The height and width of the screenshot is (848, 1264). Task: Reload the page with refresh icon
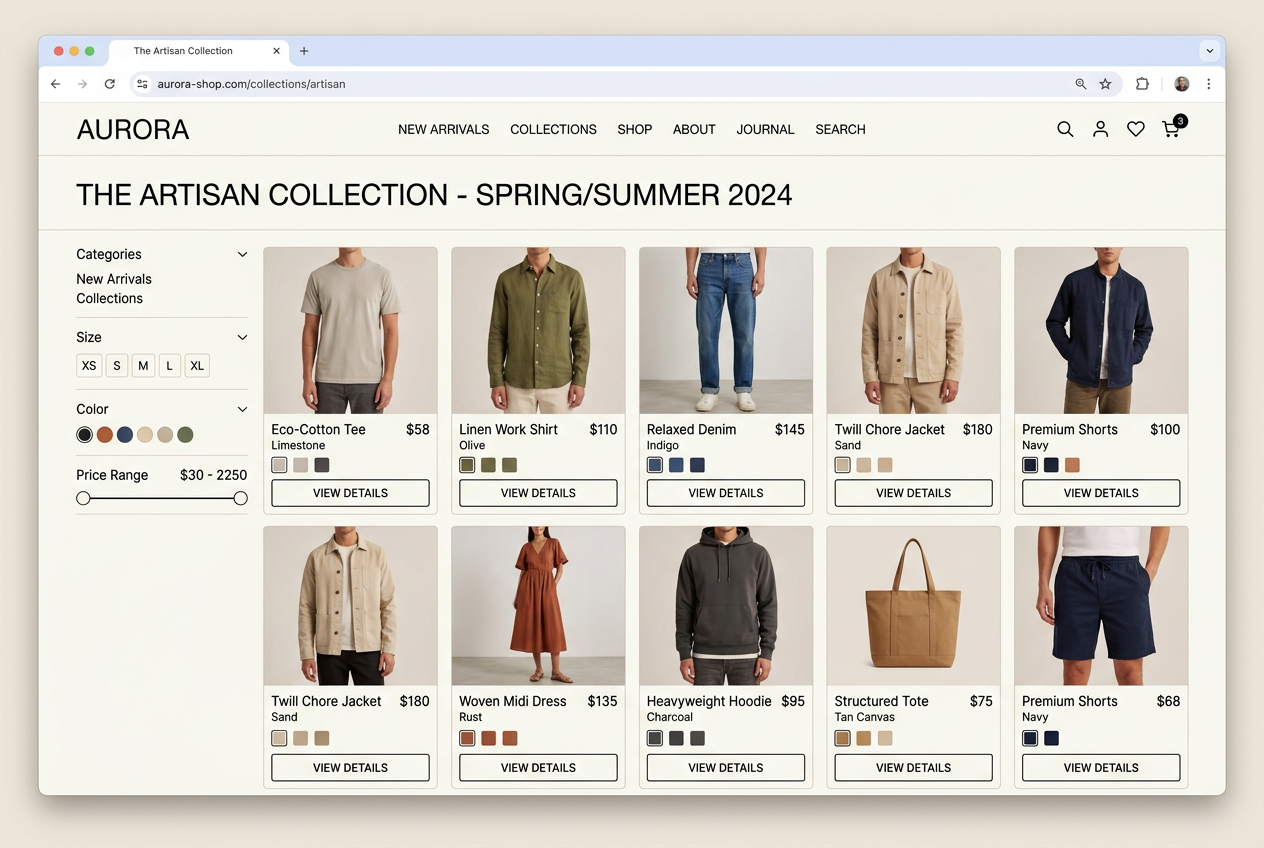[110, 84]
